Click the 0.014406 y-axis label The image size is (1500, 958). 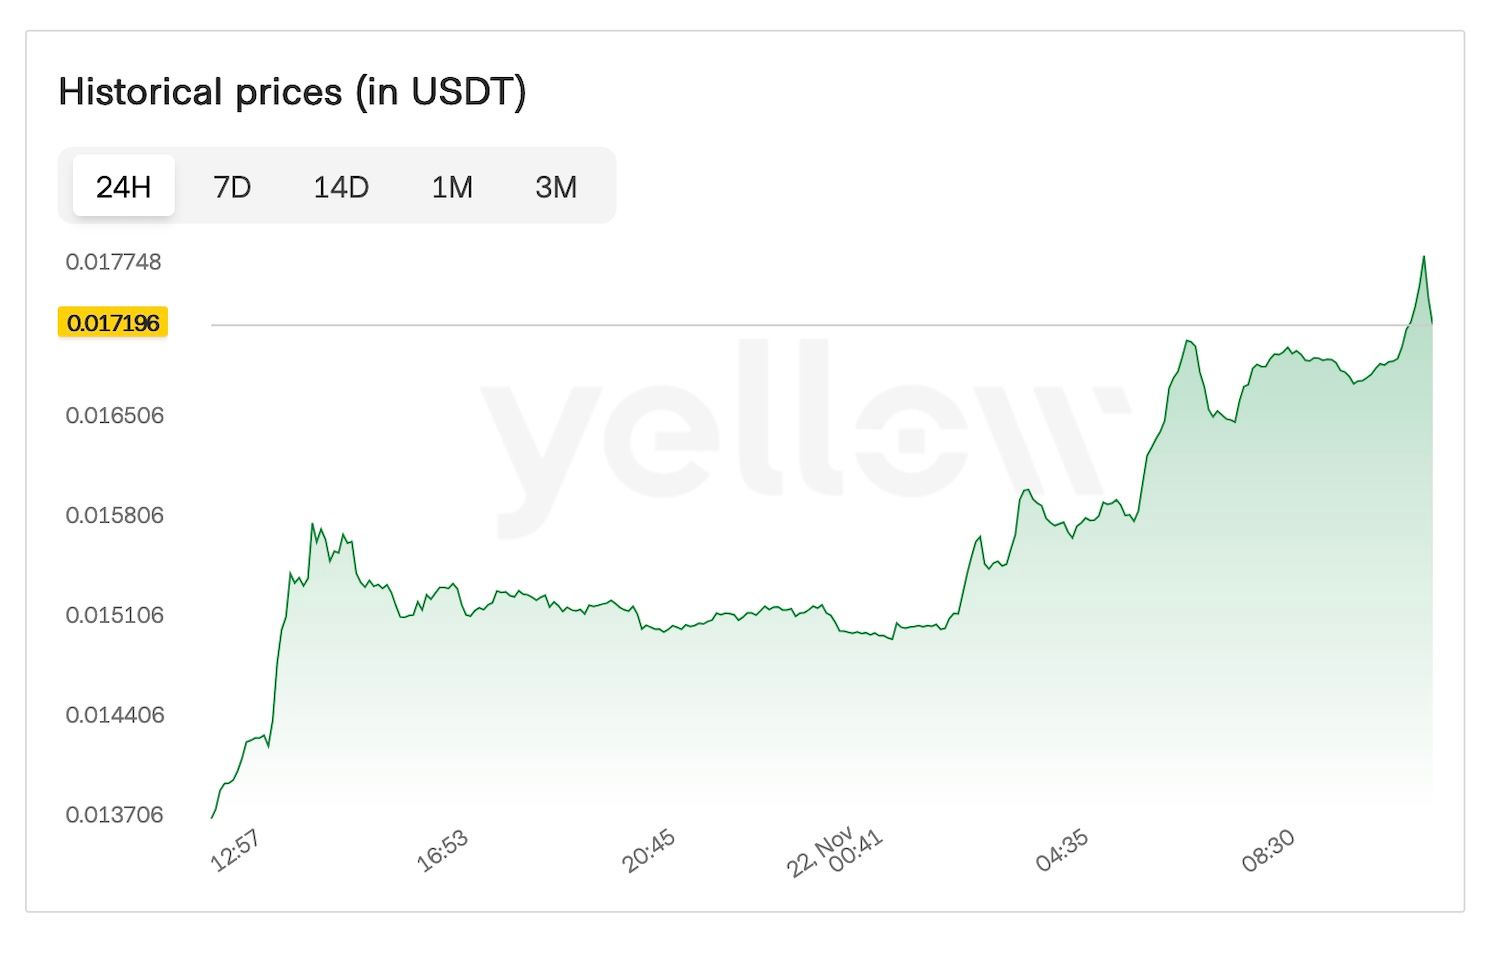click(114, 715)
